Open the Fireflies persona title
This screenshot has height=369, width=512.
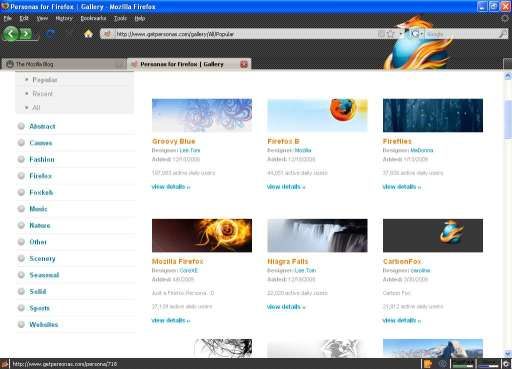tap(397, 141)
